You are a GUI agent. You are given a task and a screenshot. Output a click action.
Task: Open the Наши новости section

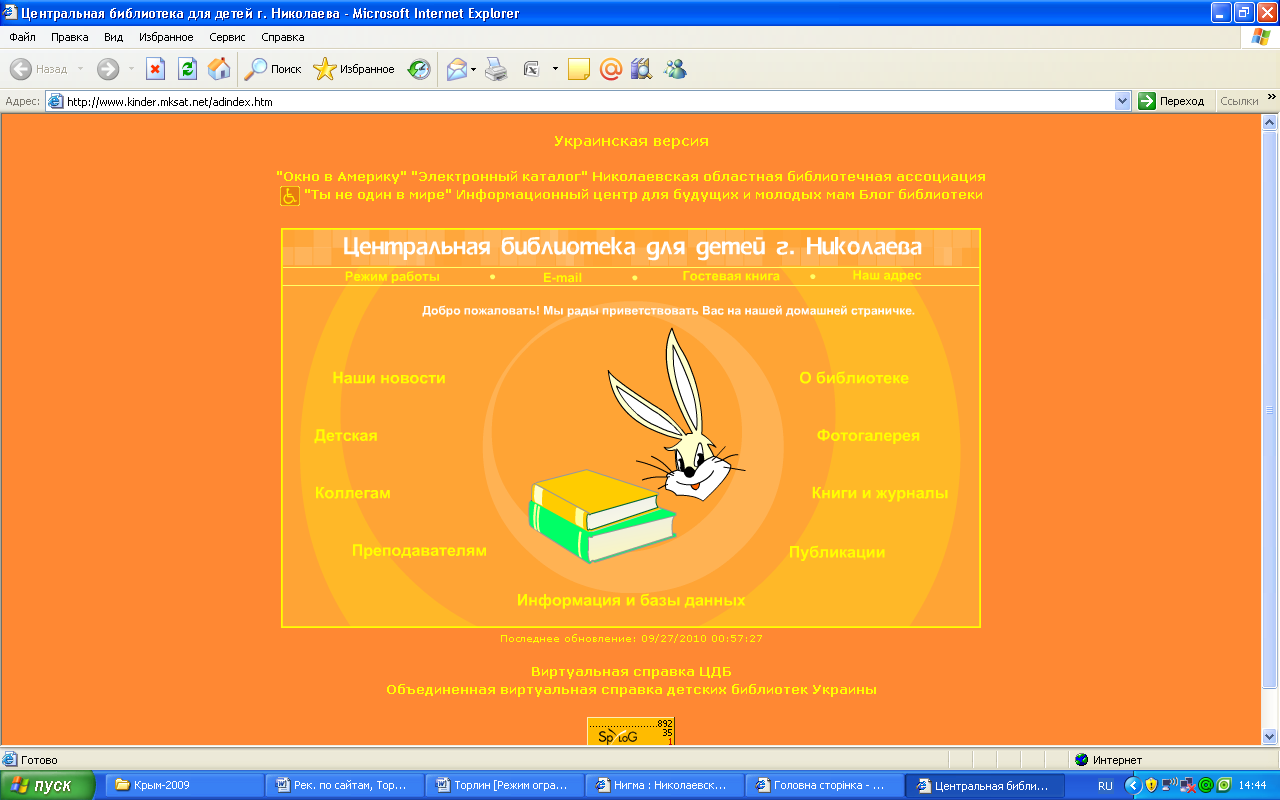(x=389, y=378)
